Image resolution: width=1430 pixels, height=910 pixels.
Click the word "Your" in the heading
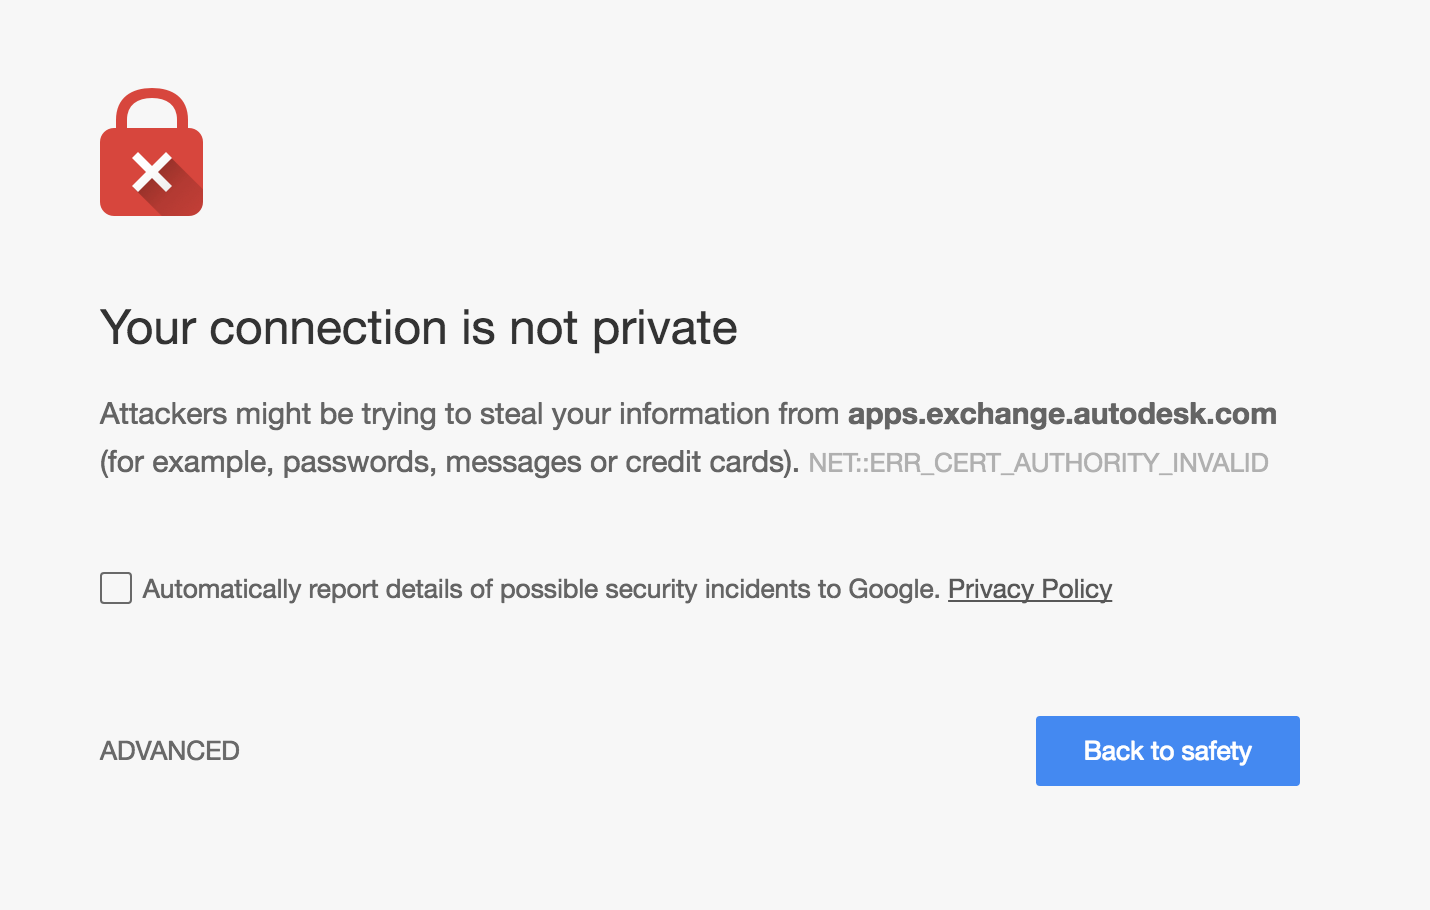147,328
